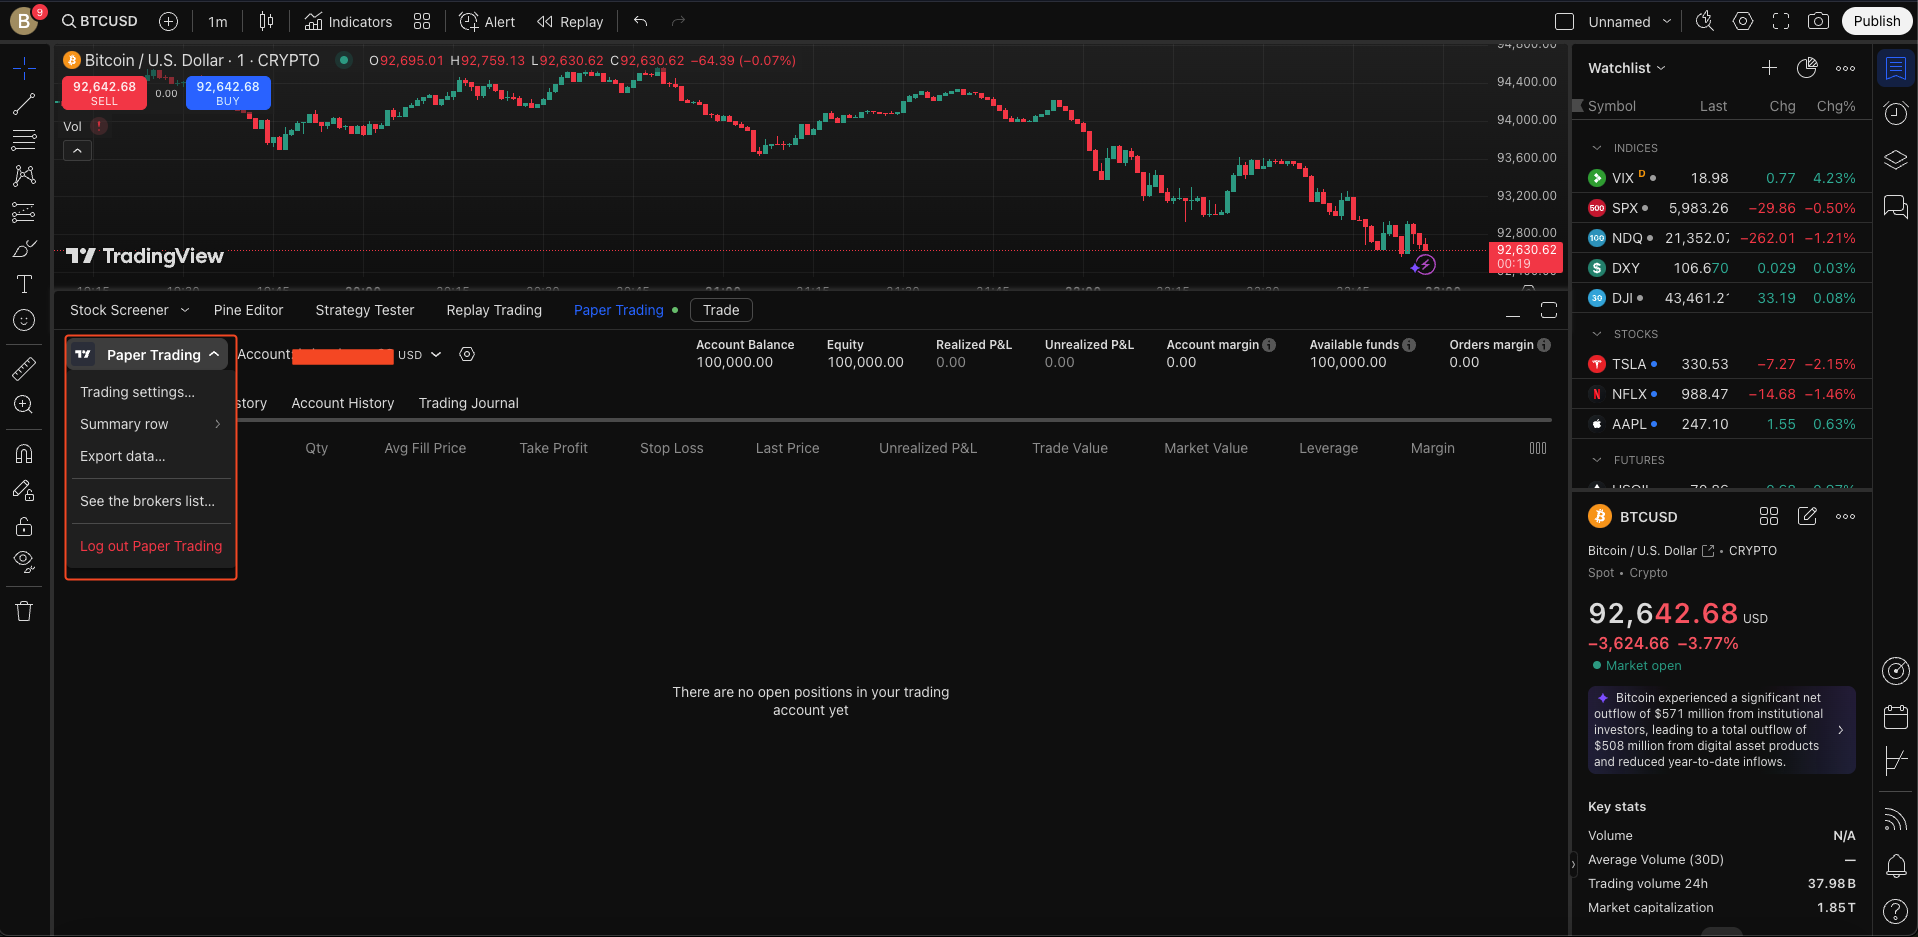Collapse the INDICES watchlist section
Viewport: 1918px width, 937px height.
pyautogui.click(x=1597, y=148)
